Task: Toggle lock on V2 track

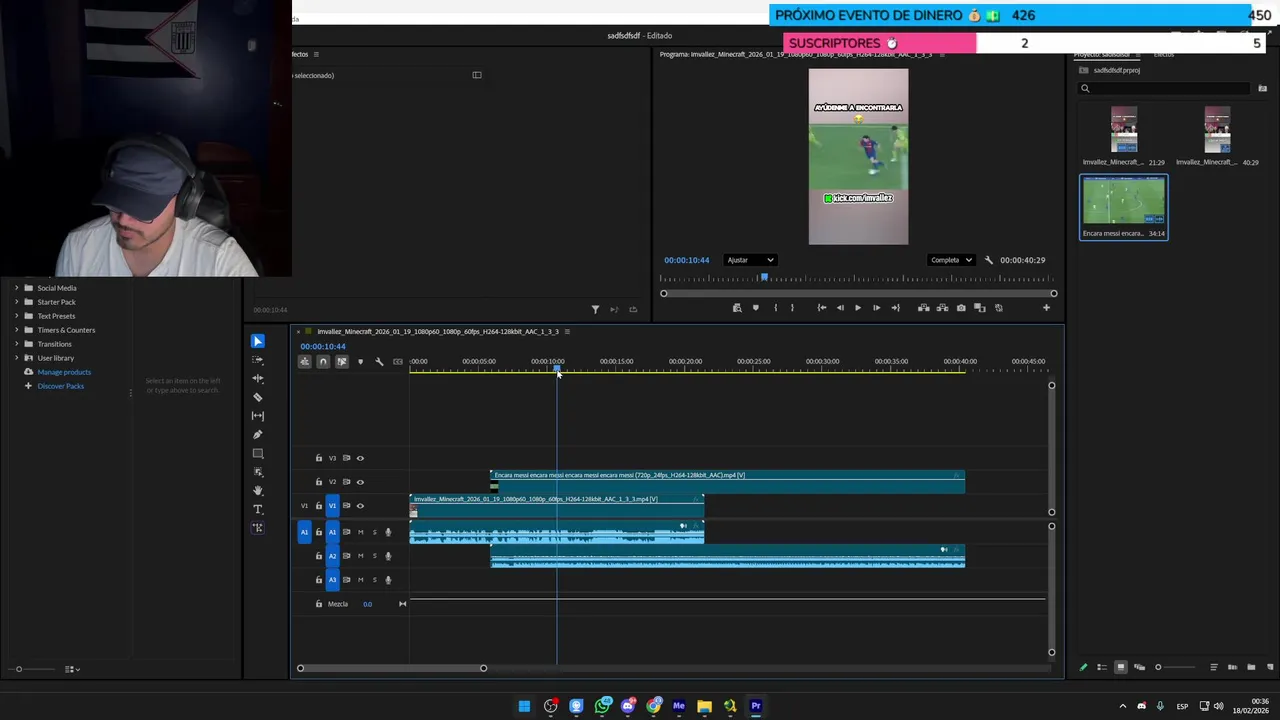Action: click(x=319, y=482)
